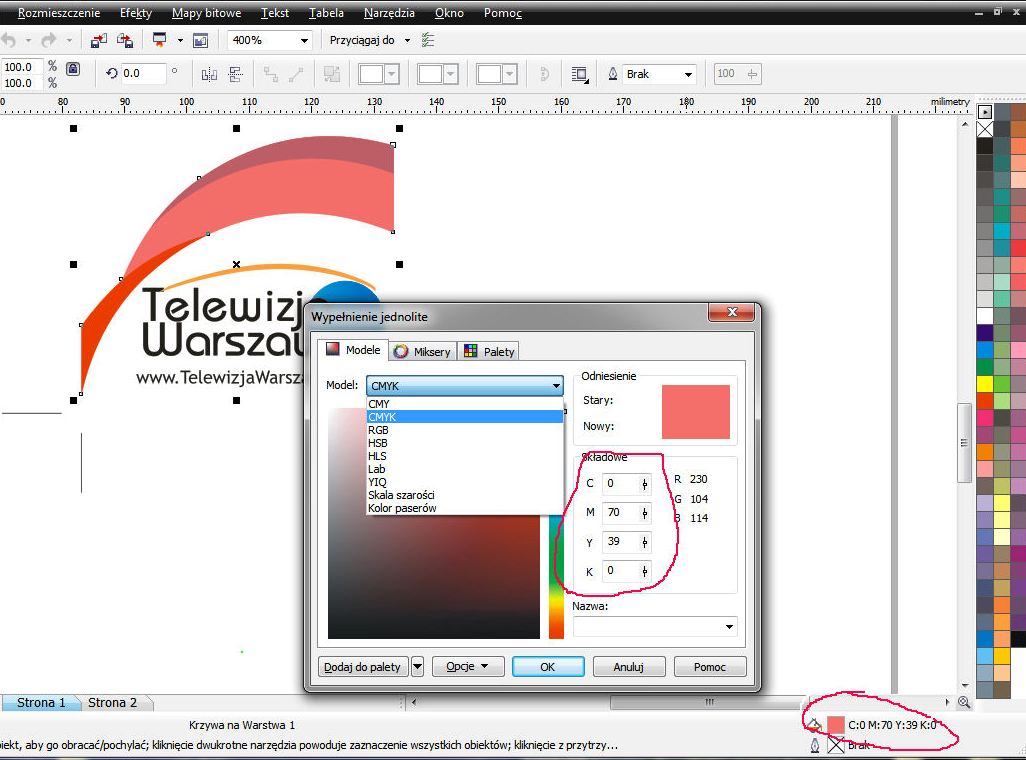Viewport: 1026px width, 760px height.
Task: Click the navigator zoom icon at scrollbar corner
Action: click(964, 702)
